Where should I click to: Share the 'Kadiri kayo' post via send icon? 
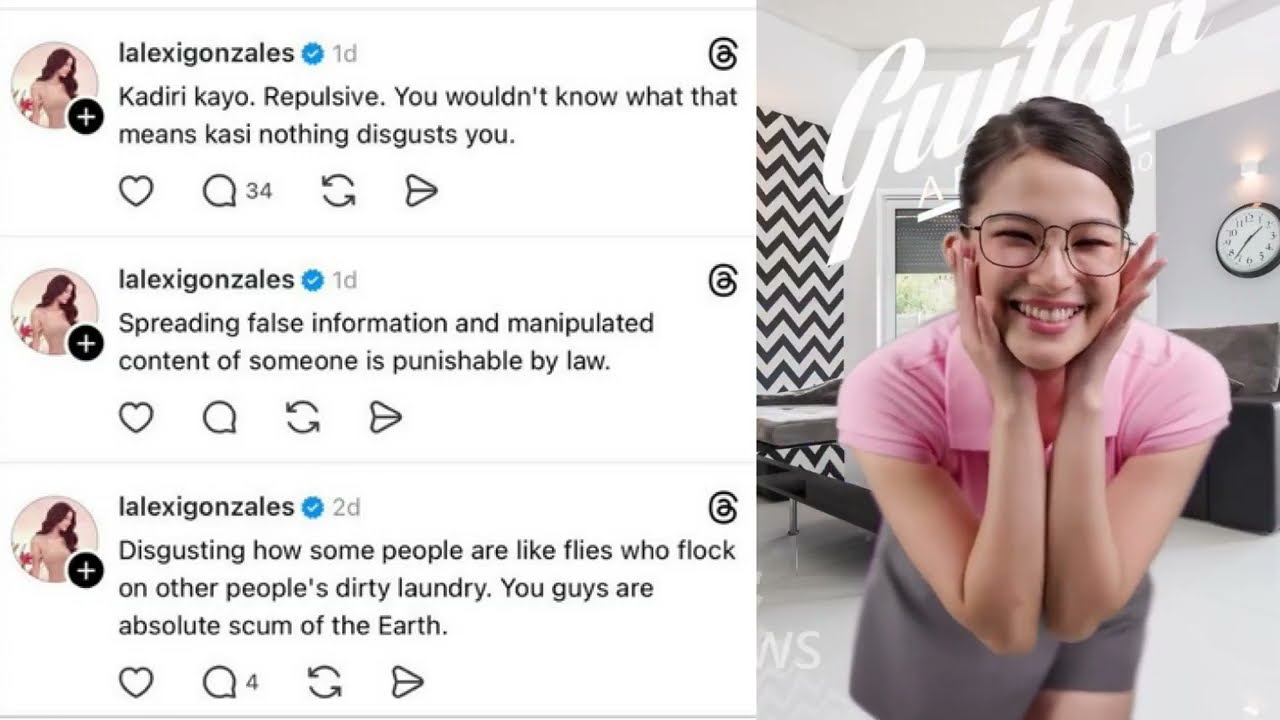422,191
